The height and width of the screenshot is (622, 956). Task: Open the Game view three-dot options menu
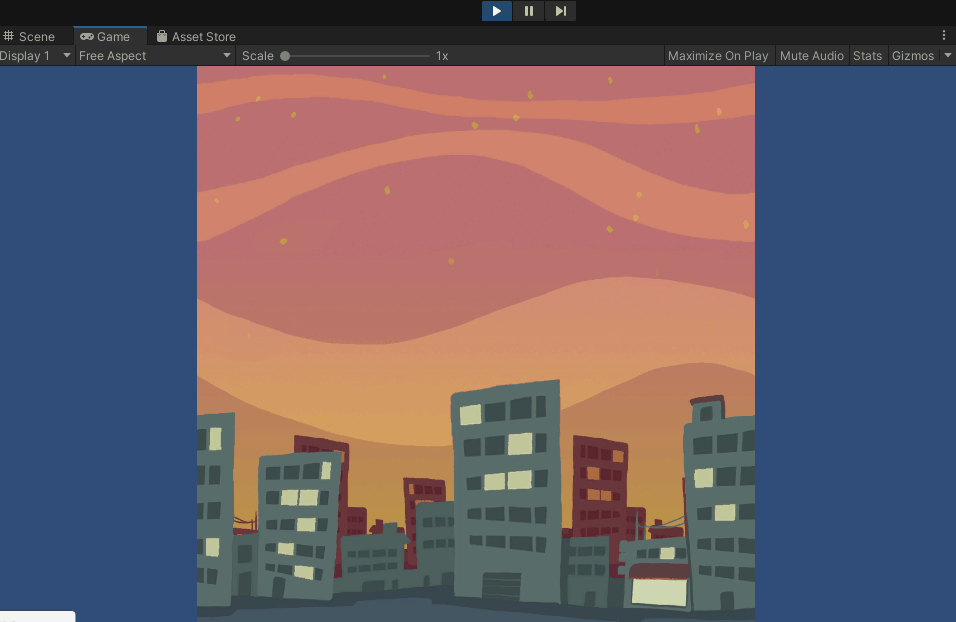[944, 35]
